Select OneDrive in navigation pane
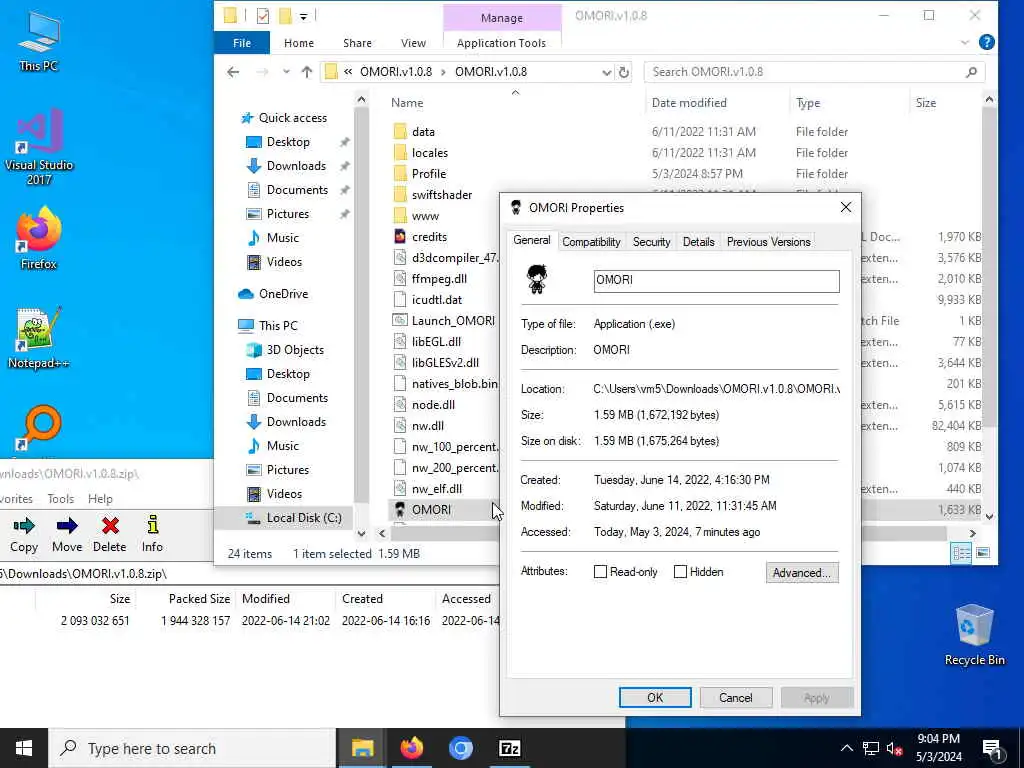This screenshot has width=1024, height=768. pos(283,294)
